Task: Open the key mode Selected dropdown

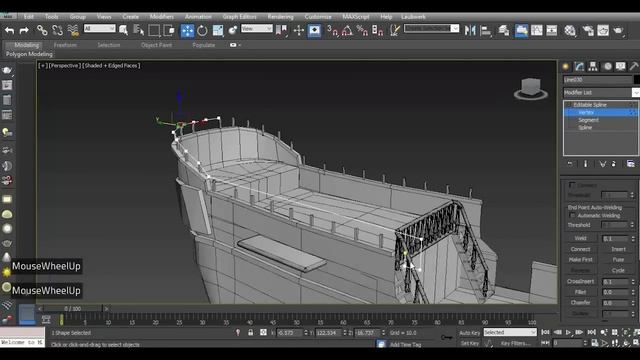Action: pos(510,333)
